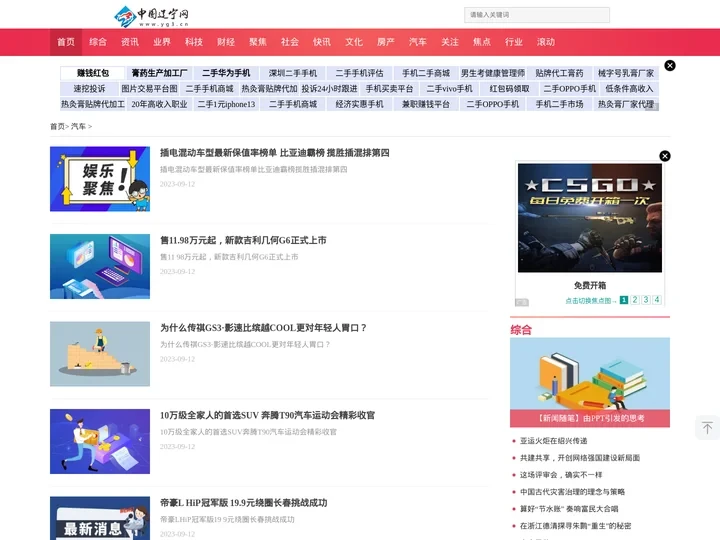Click 汽车 in the breadcrumb

(x=78, y=126)
